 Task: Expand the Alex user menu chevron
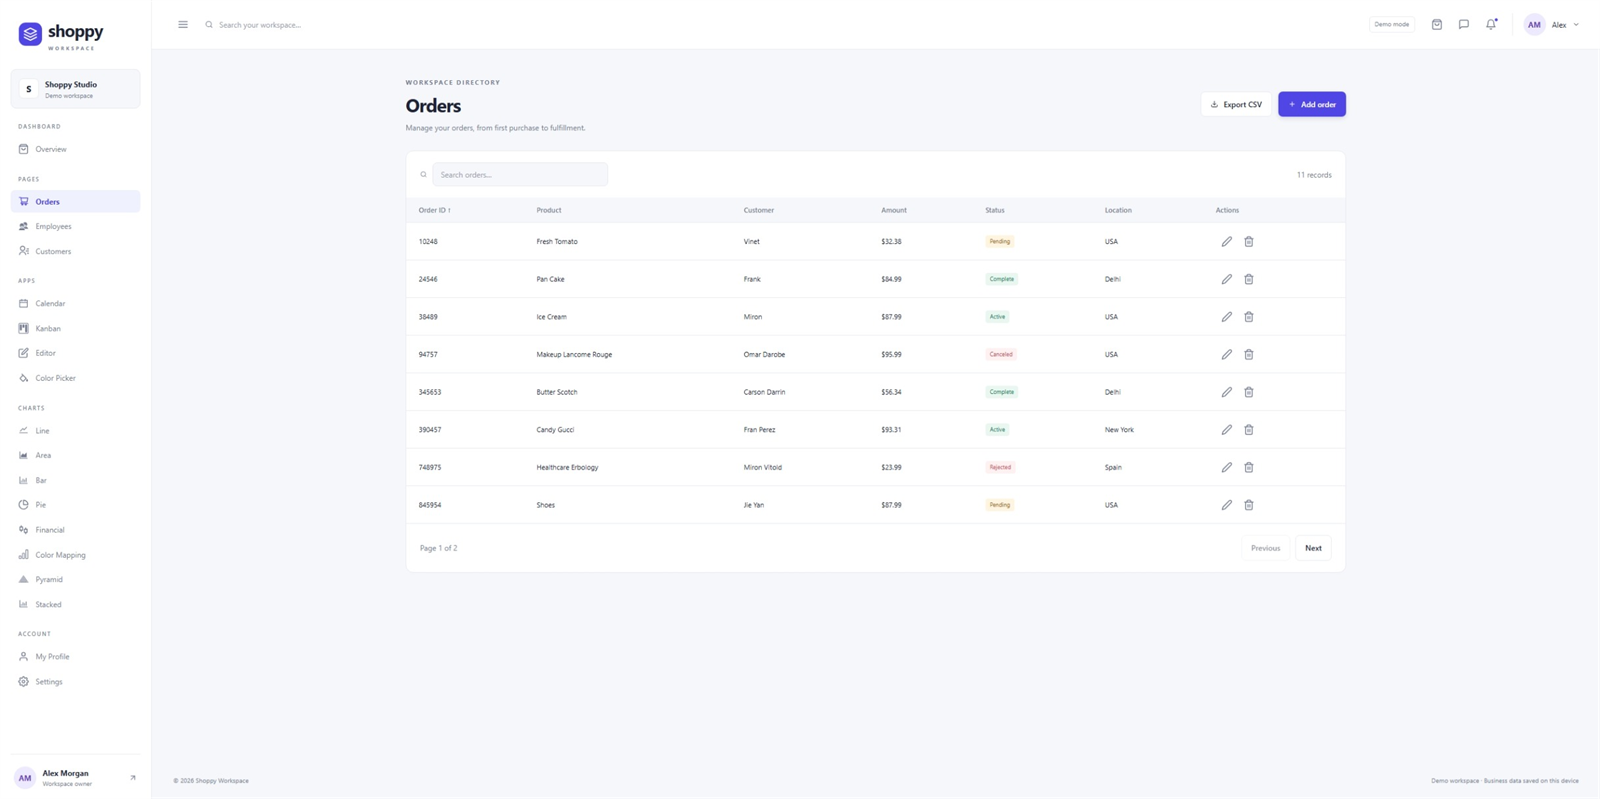pyautogui.click(x=1576, y=25)
